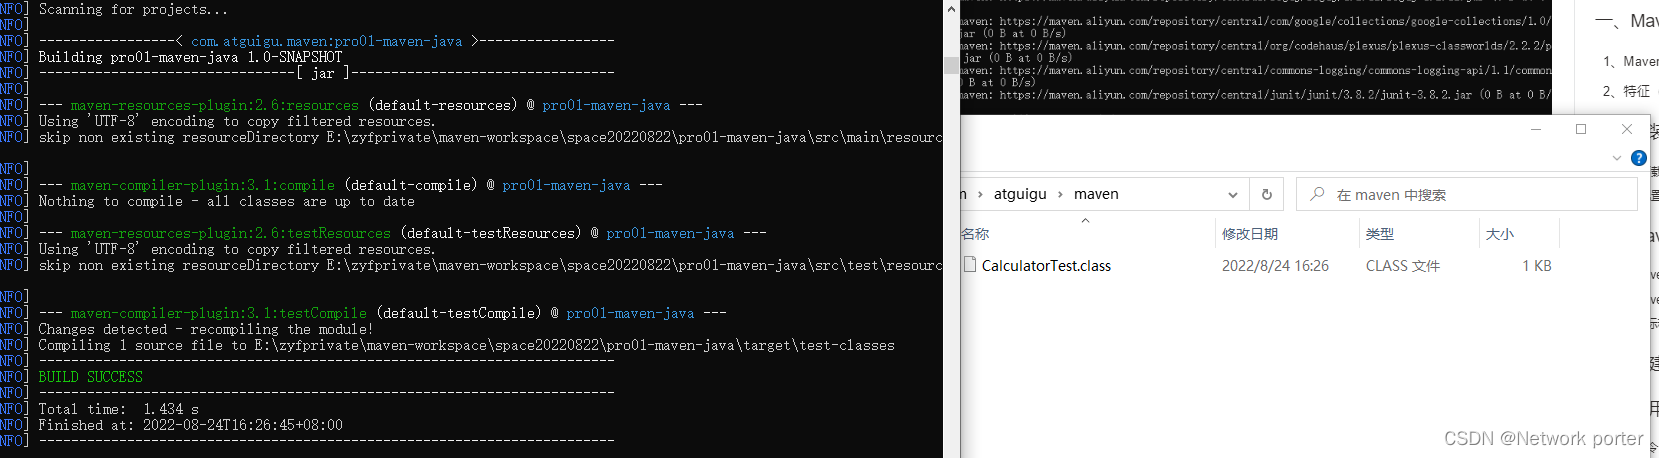
Task: Expand the breadcrumb arrow before maven
Action: coord(1060,194)
